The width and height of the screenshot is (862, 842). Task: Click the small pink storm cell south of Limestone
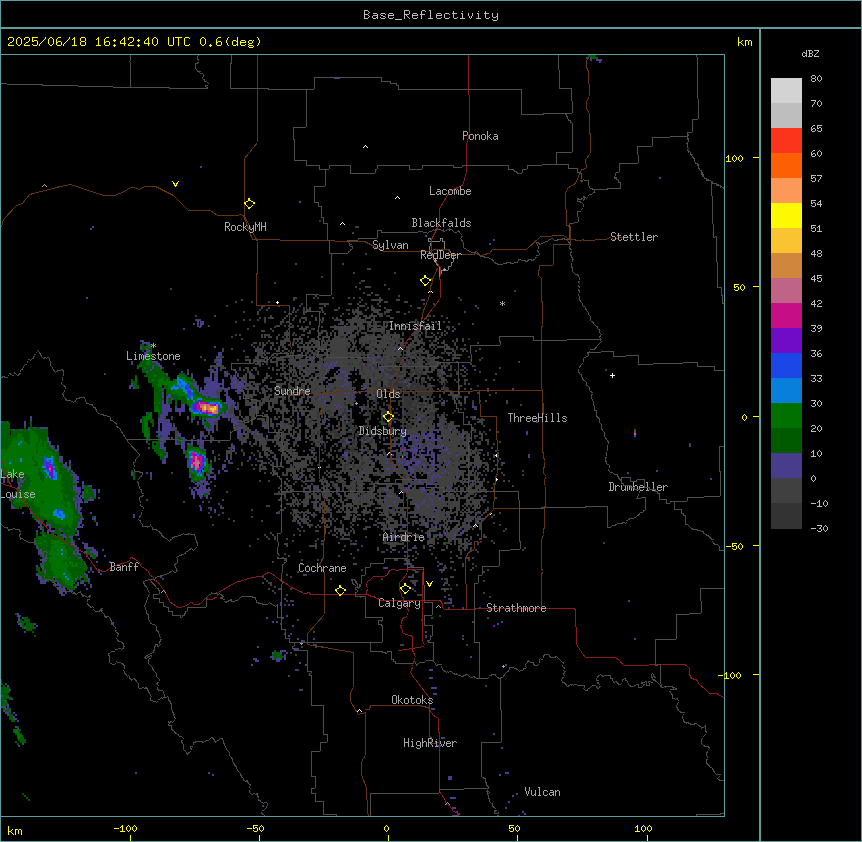pyautogui.click(x=196, y=462)
